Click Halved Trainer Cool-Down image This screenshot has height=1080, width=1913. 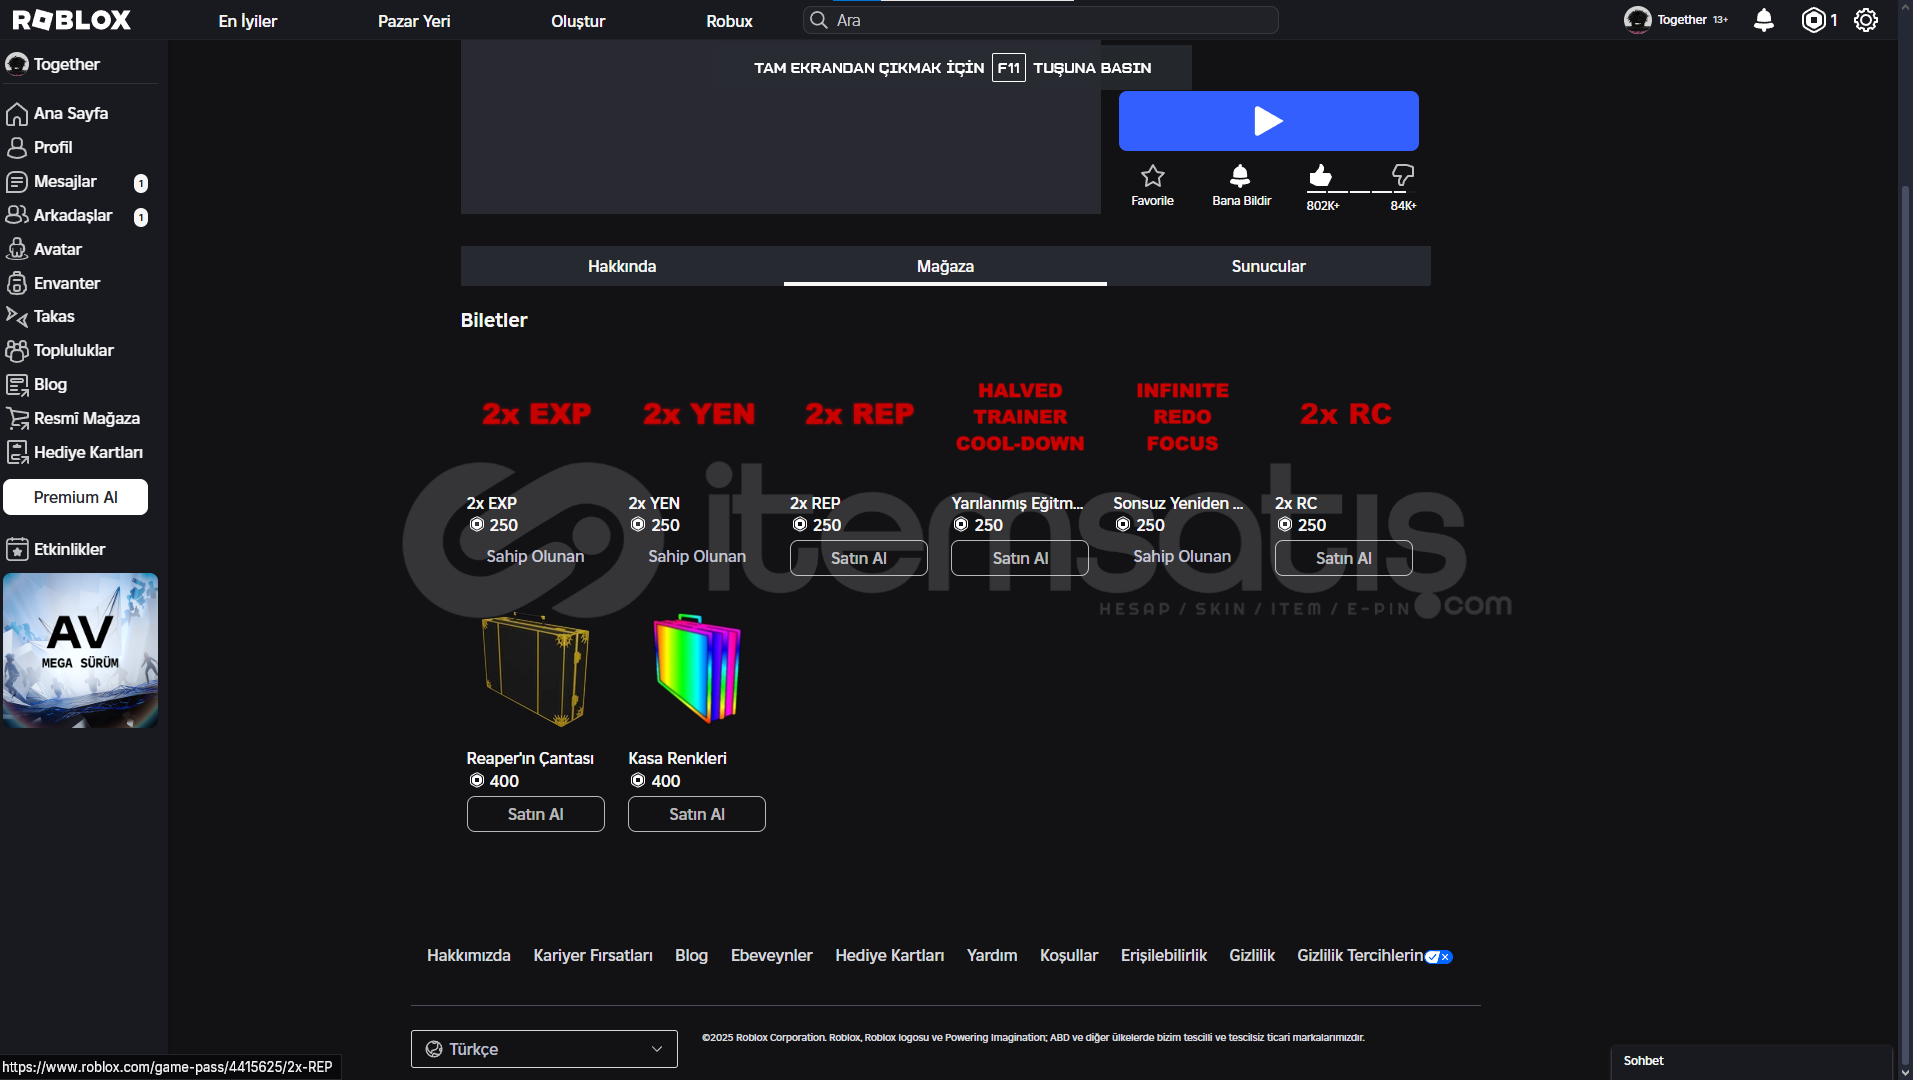[x=1020, y=416]
